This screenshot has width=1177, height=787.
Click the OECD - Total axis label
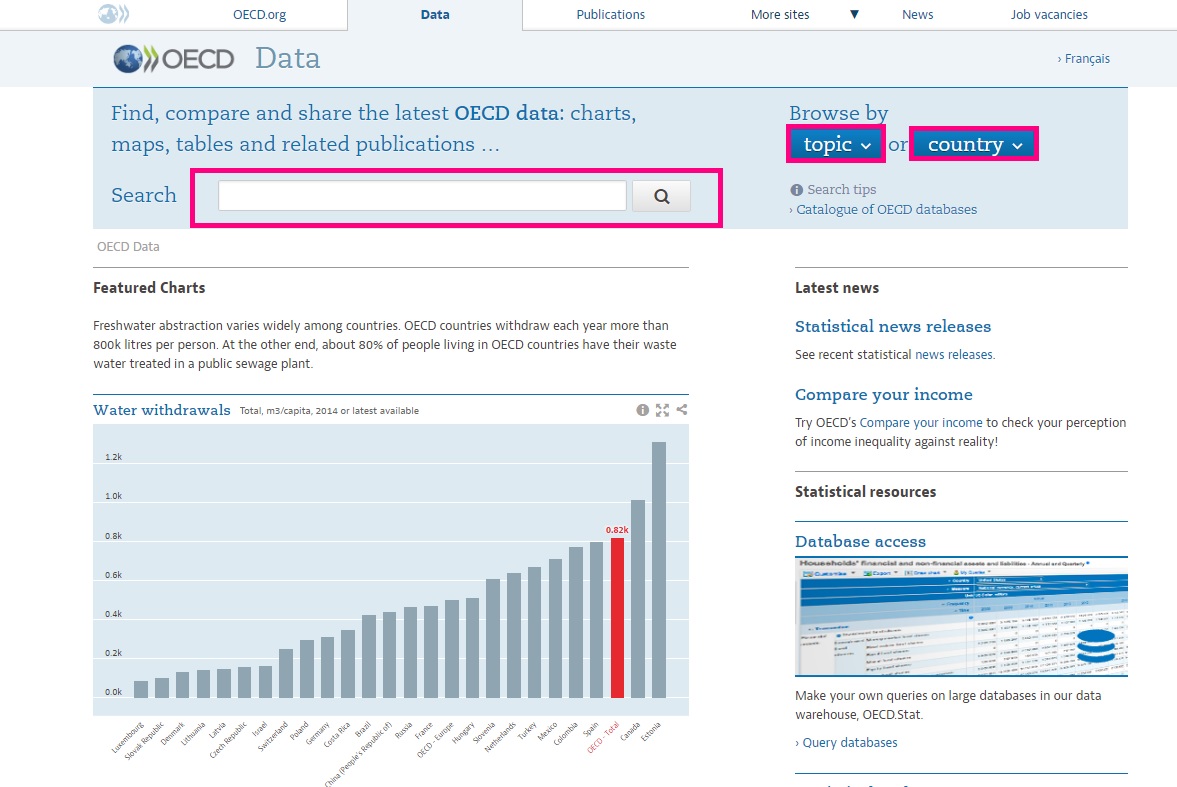[x=604, y=737]
